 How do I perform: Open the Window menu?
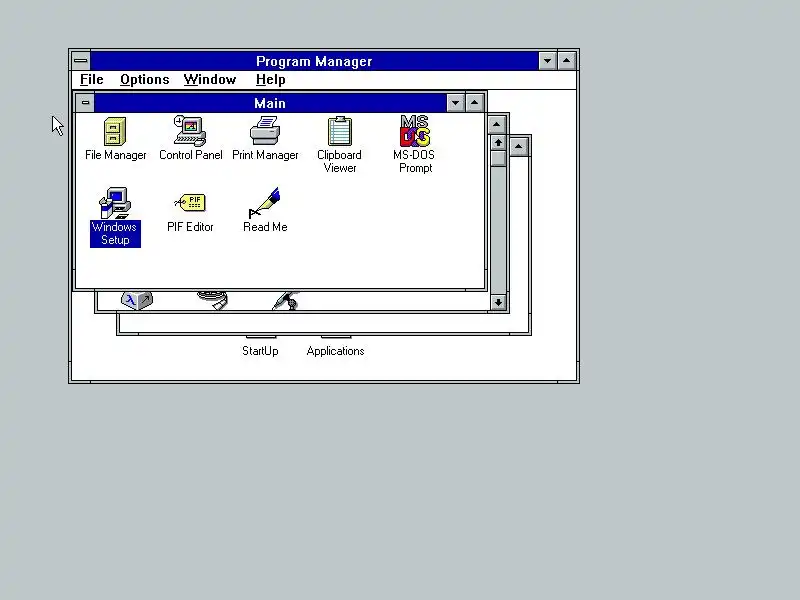pyautogui.click(x=210, y=80)
